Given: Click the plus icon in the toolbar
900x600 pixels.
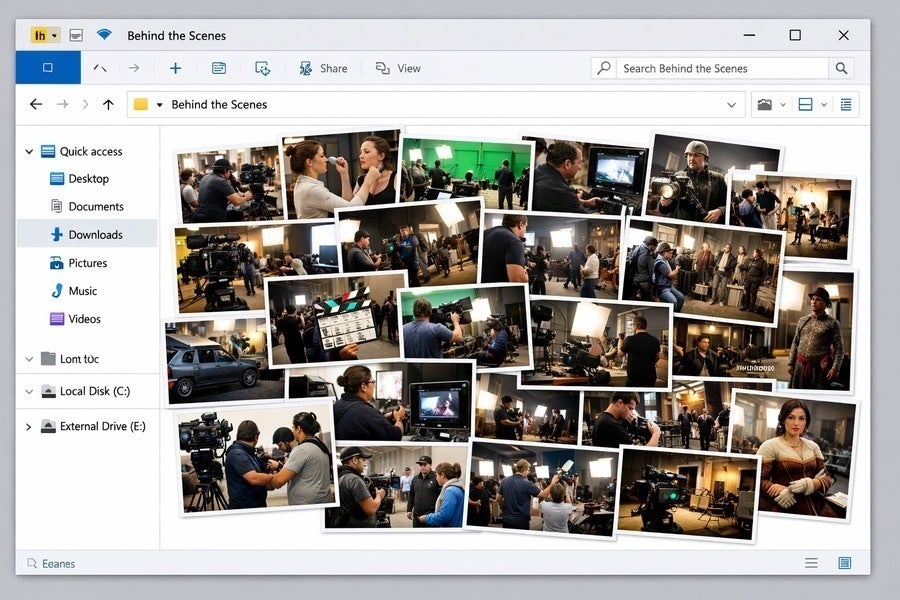Looking at the screenshot, I should (x=175, y=68).
